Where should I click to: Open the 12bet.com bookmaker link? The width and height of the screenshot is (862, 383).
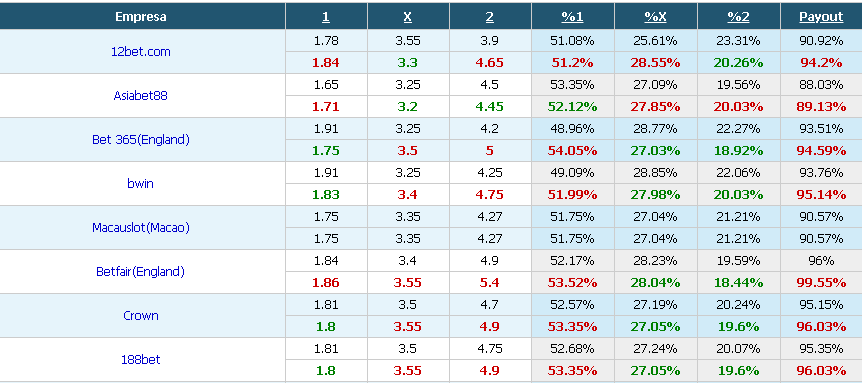point(141,52)
